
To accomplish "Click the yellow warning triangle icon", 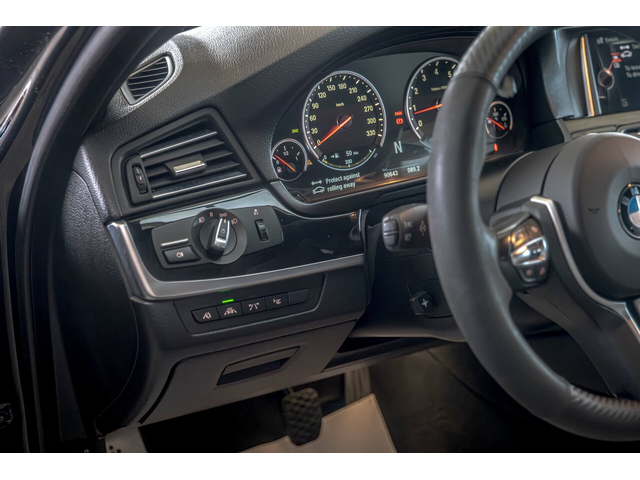I will [x=309, y=162].
